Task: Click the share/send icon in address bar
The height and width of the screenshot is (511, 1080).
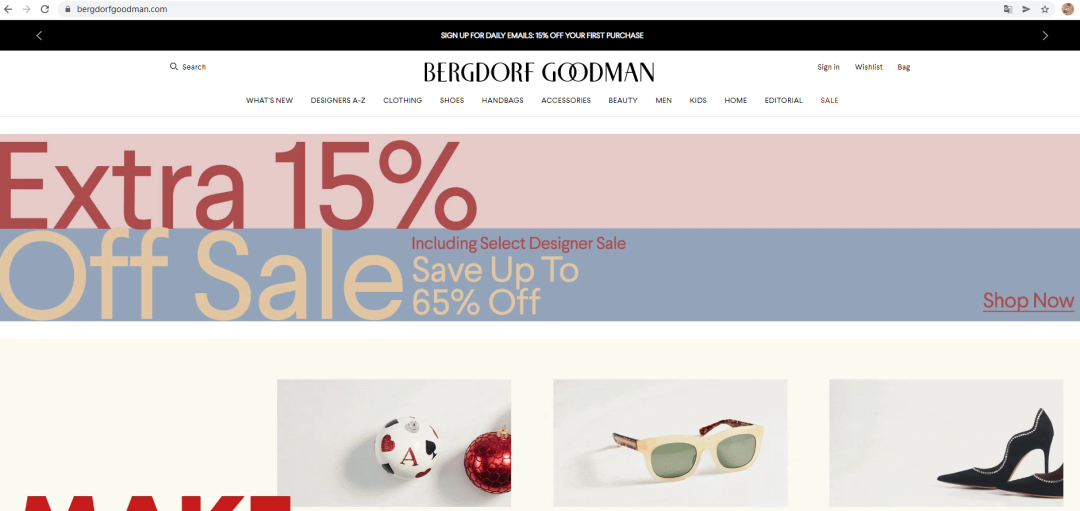Action: 1026,9
